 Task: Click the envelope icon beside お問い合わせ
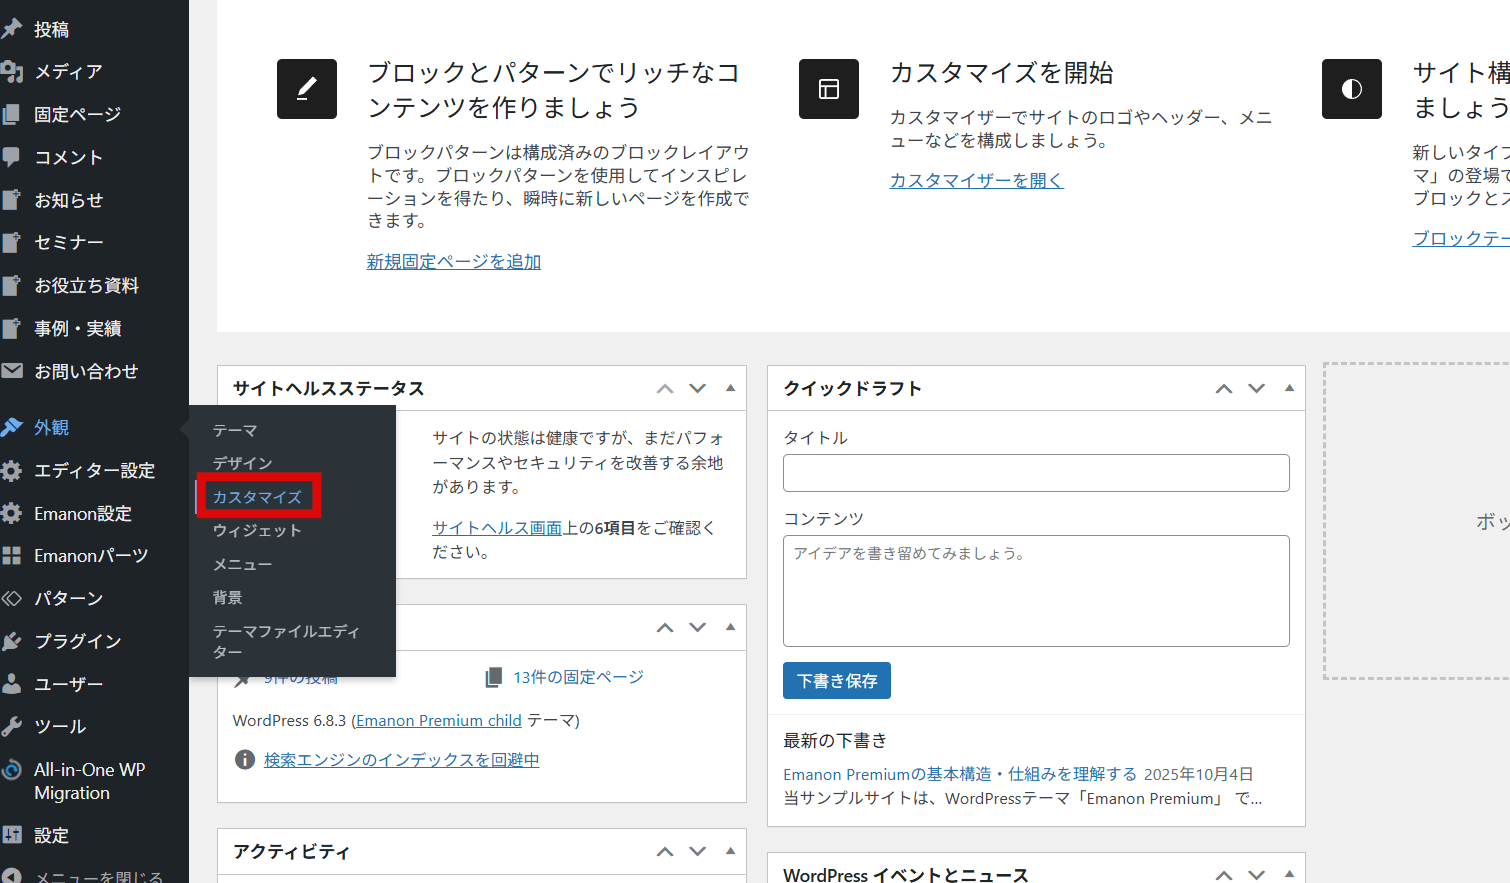(x=12, y=371)
